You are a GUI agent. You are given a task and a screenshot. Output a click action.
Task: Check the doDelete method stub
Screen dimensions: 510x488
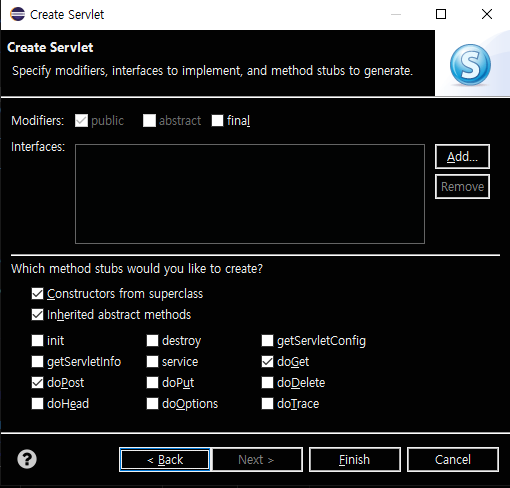tap(267, 383)
